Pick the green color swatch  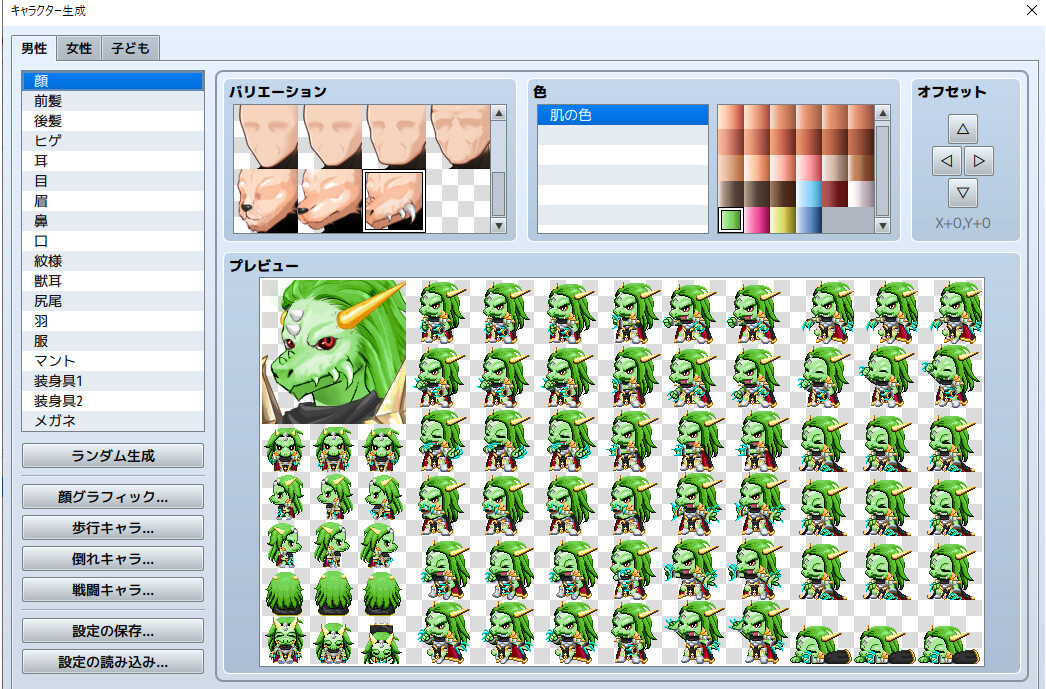730,220
